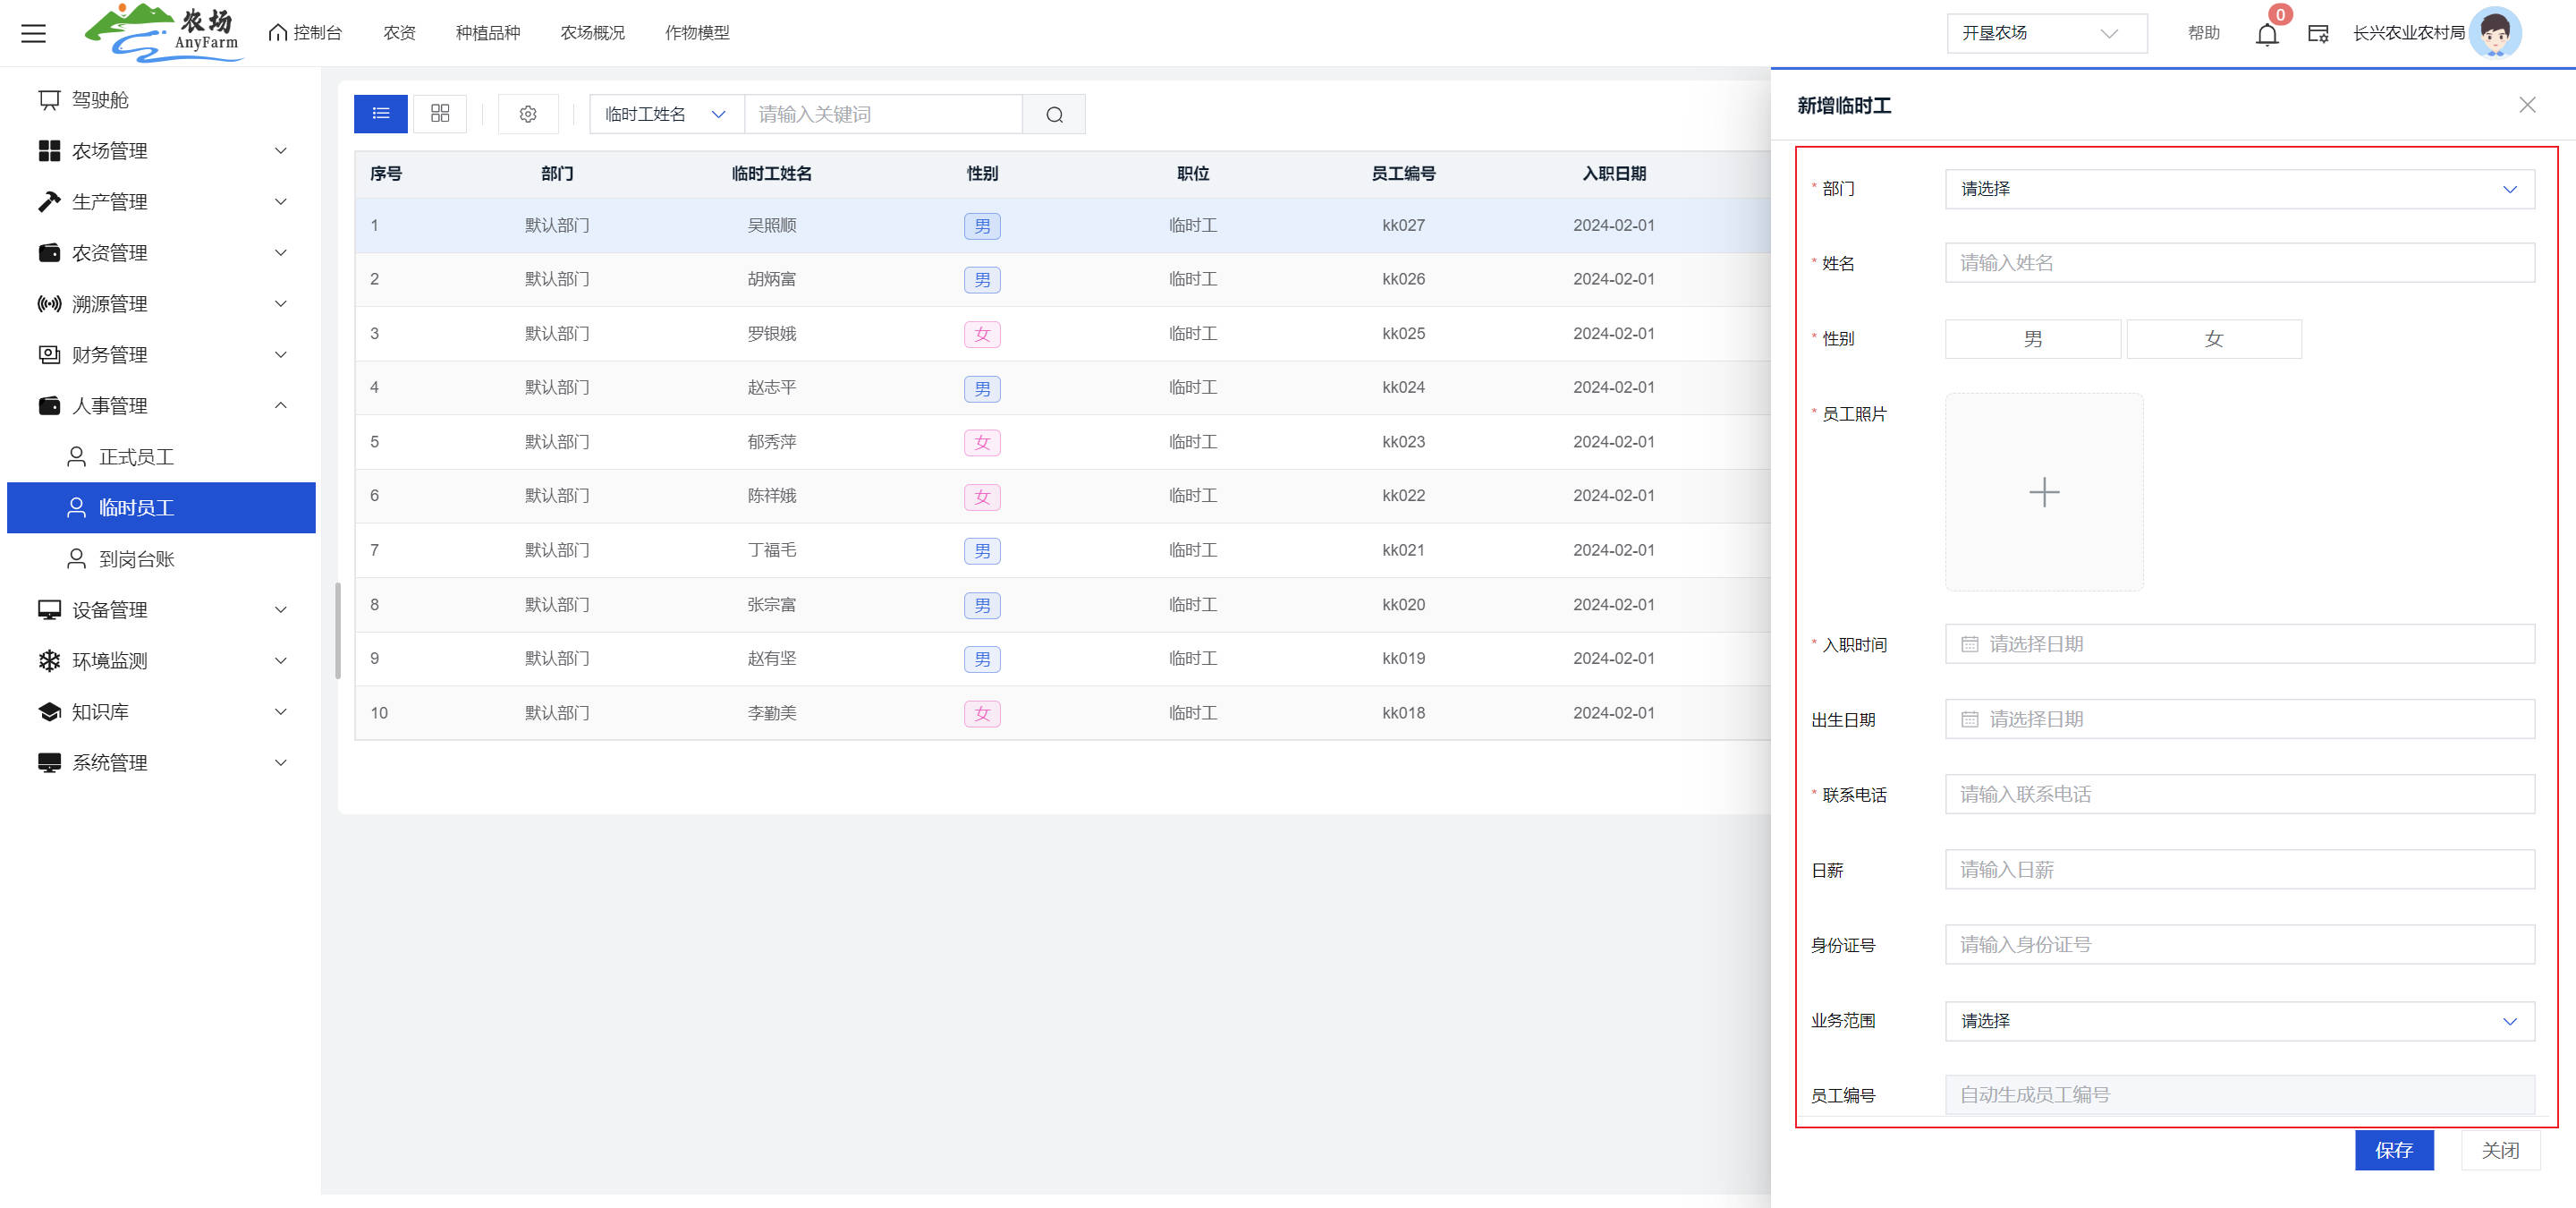Viewport: 2576px width, 1208px height.
Task: Open the 部门 dropdown in form
Action: 2238,189
